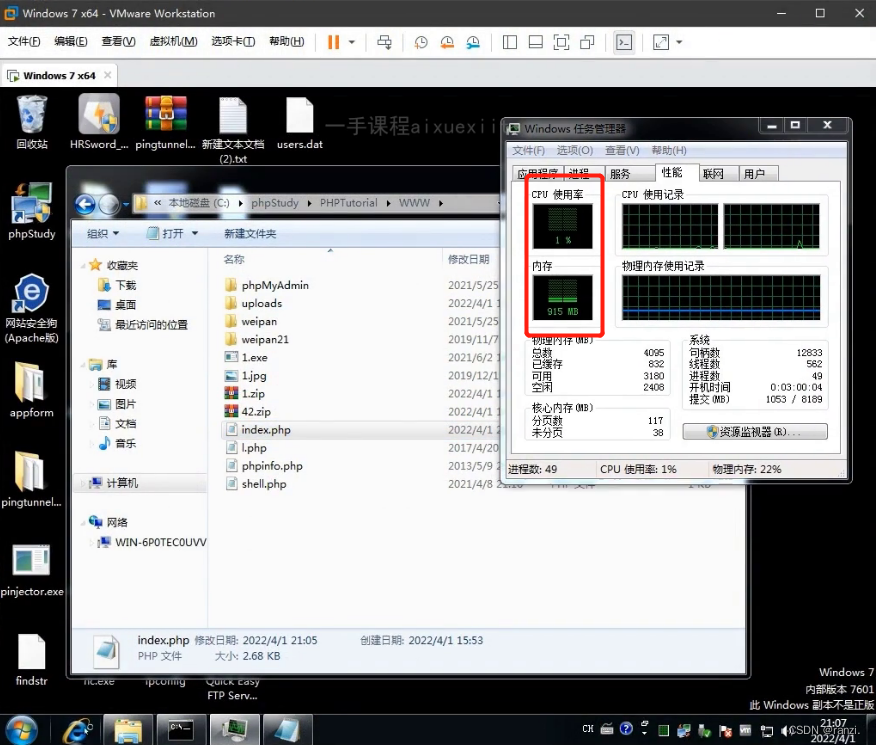Open the VMware console view button
Screen dimensions: 876x745
click(x=623, y=42)
